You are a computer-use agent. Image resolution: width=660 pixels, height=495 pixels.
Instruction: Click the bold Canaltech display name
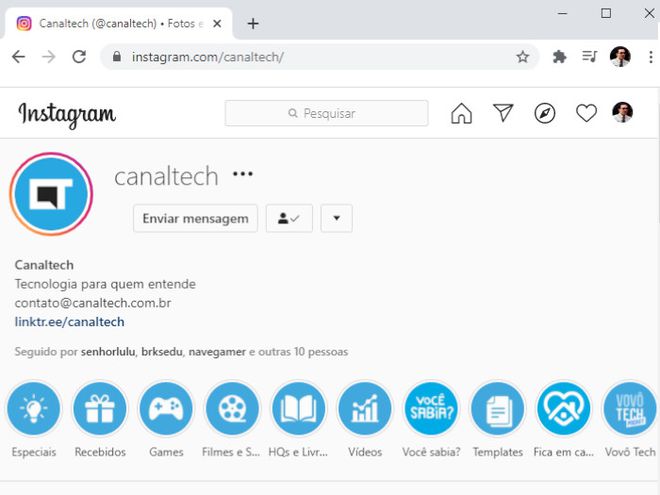[44, 265]
